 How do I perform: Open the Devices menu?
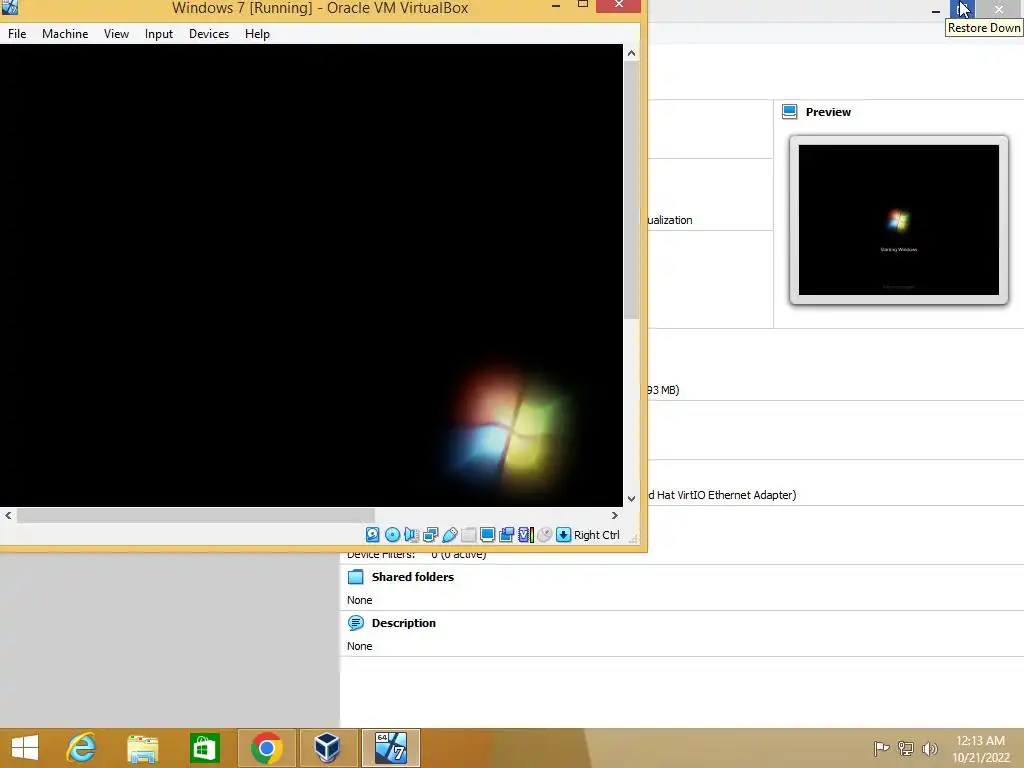coord(209,34)
